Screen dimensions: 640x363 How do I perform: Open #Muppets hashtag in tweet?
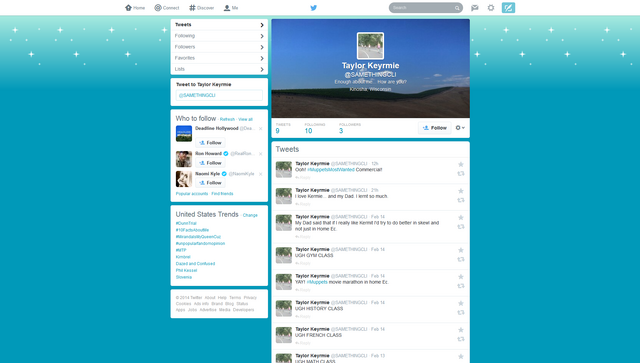(x=317, y=282)
